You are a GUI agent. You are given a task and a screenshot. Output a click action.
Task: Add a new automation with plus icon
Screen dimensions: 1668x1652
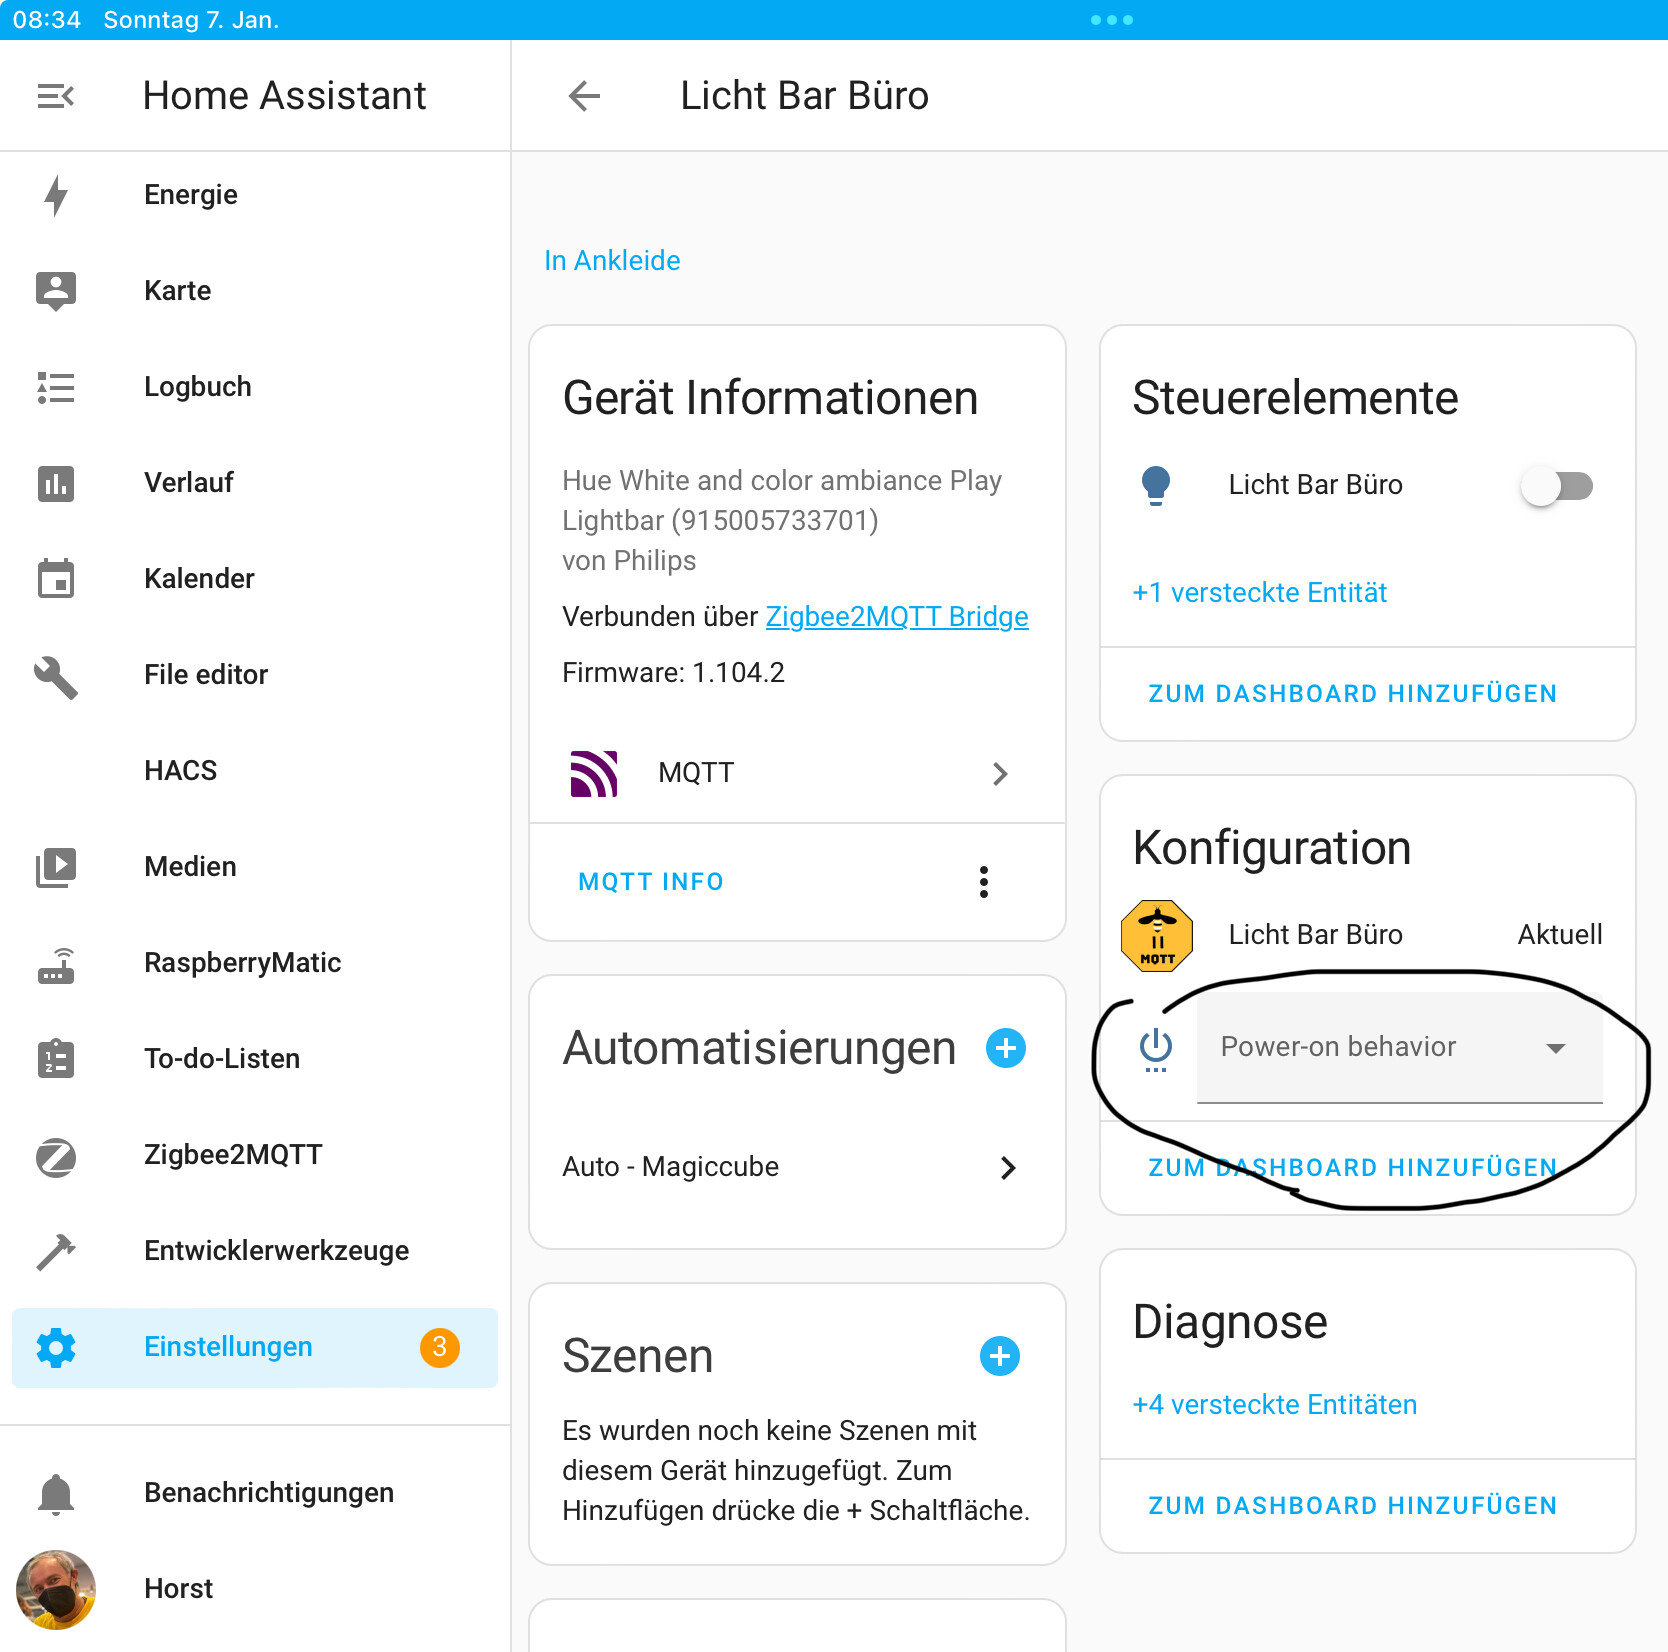pyautogui.click(x=1005, y=1048)
